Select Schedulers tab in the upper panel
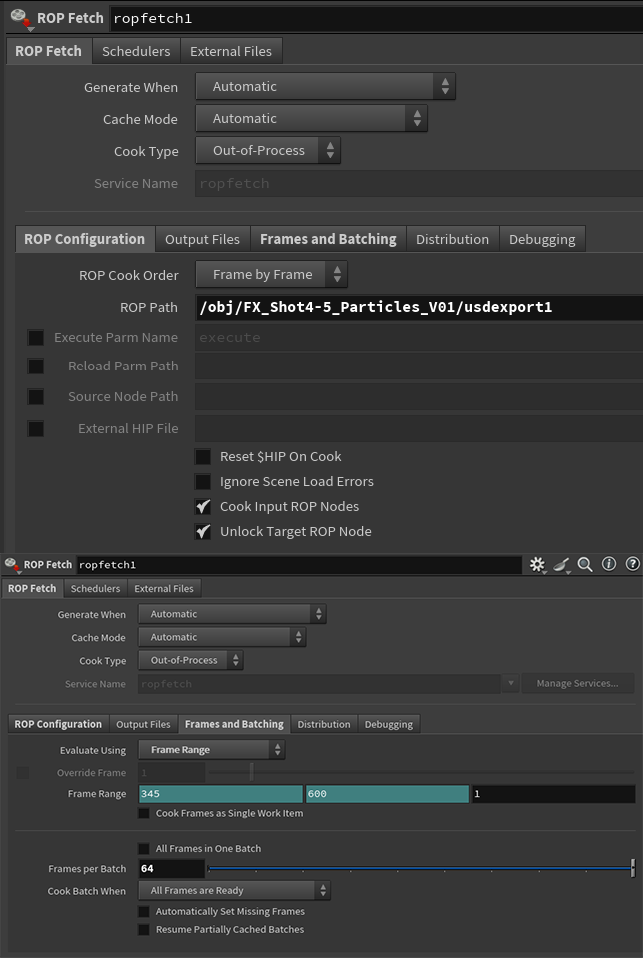Viewport: 643px width, 958px height. 135,51
